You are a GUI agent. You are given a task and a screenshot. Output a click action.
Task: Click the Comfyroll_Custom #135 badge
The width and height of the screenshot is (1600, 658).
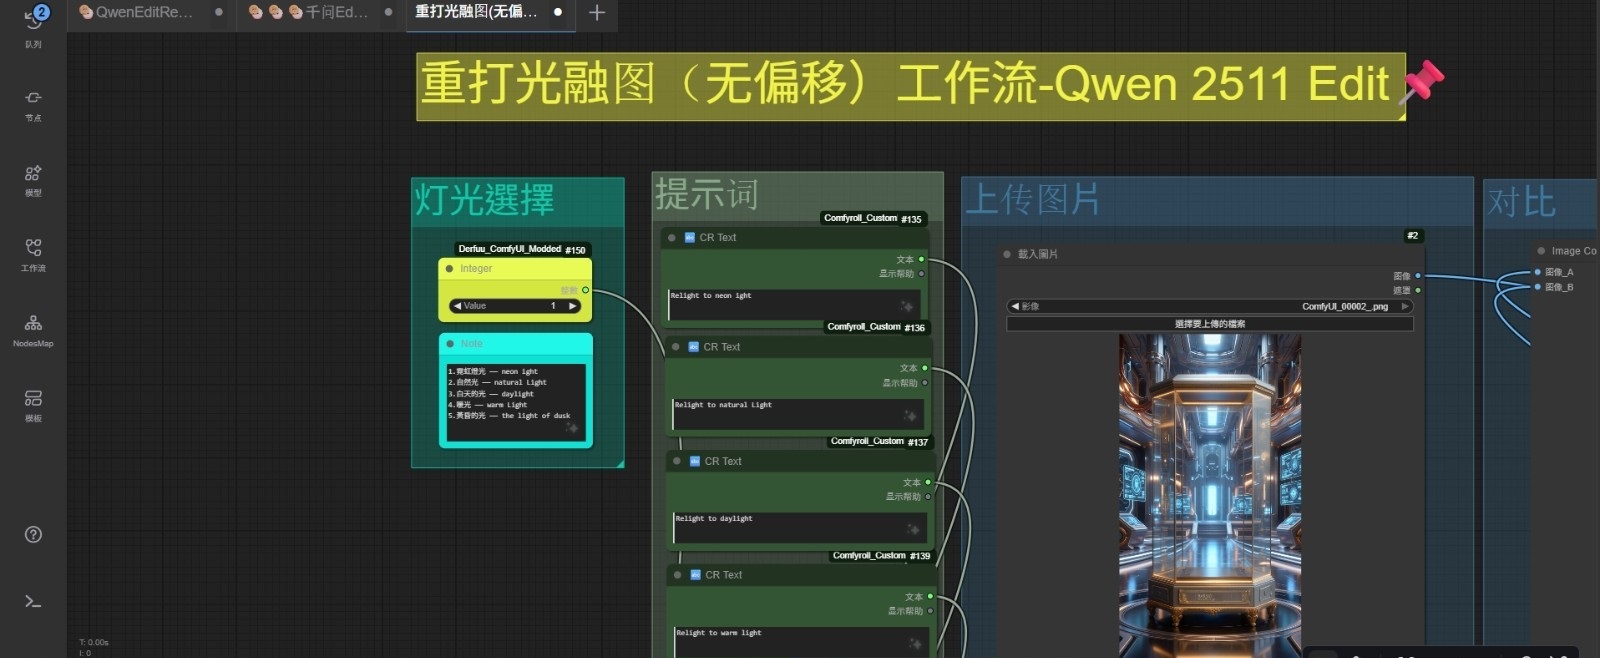point(873,218)
